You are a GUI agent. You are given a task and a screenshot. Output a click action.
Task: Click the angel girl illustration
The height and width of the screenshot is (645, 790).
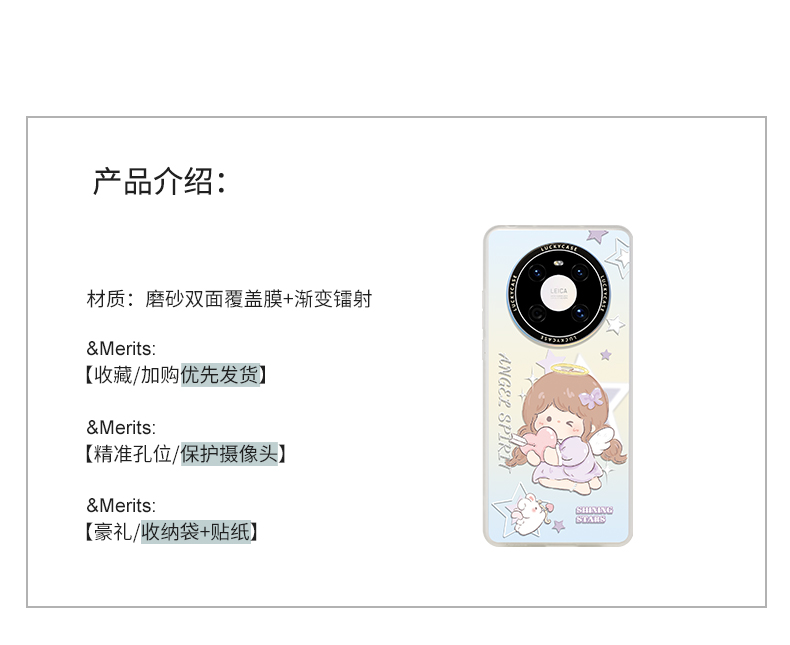pos(568,427)
